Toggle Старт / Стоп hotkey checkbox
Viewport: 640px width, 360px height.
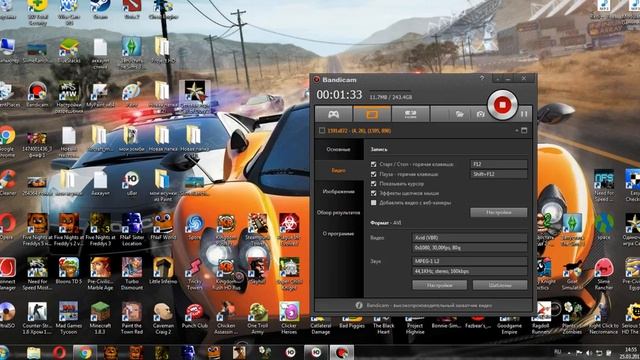coord(373,164)
